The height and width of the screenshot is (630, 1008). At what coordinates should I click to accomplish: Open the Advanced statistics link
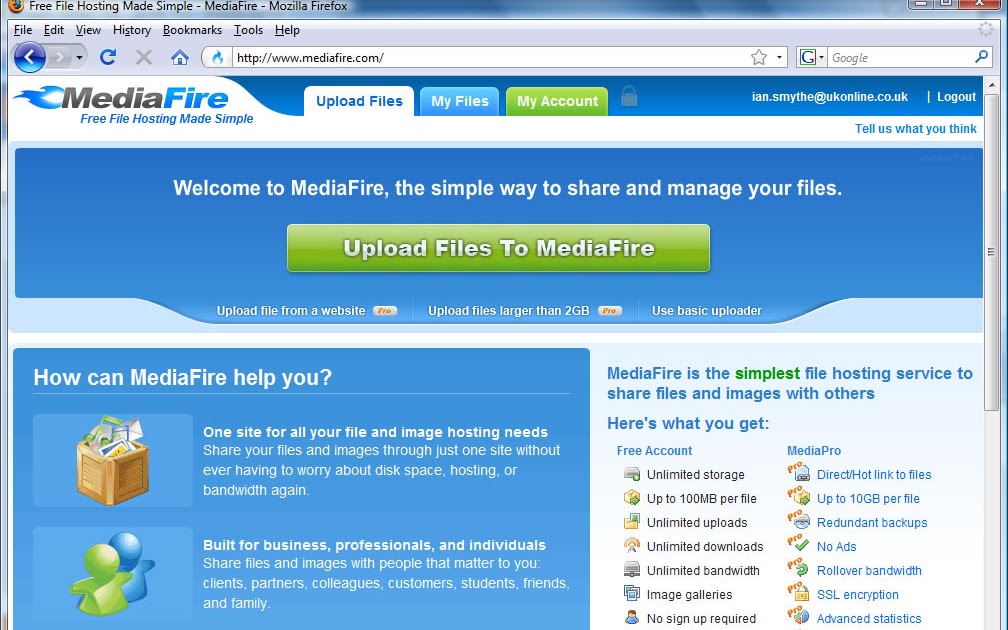pos(868,618)
